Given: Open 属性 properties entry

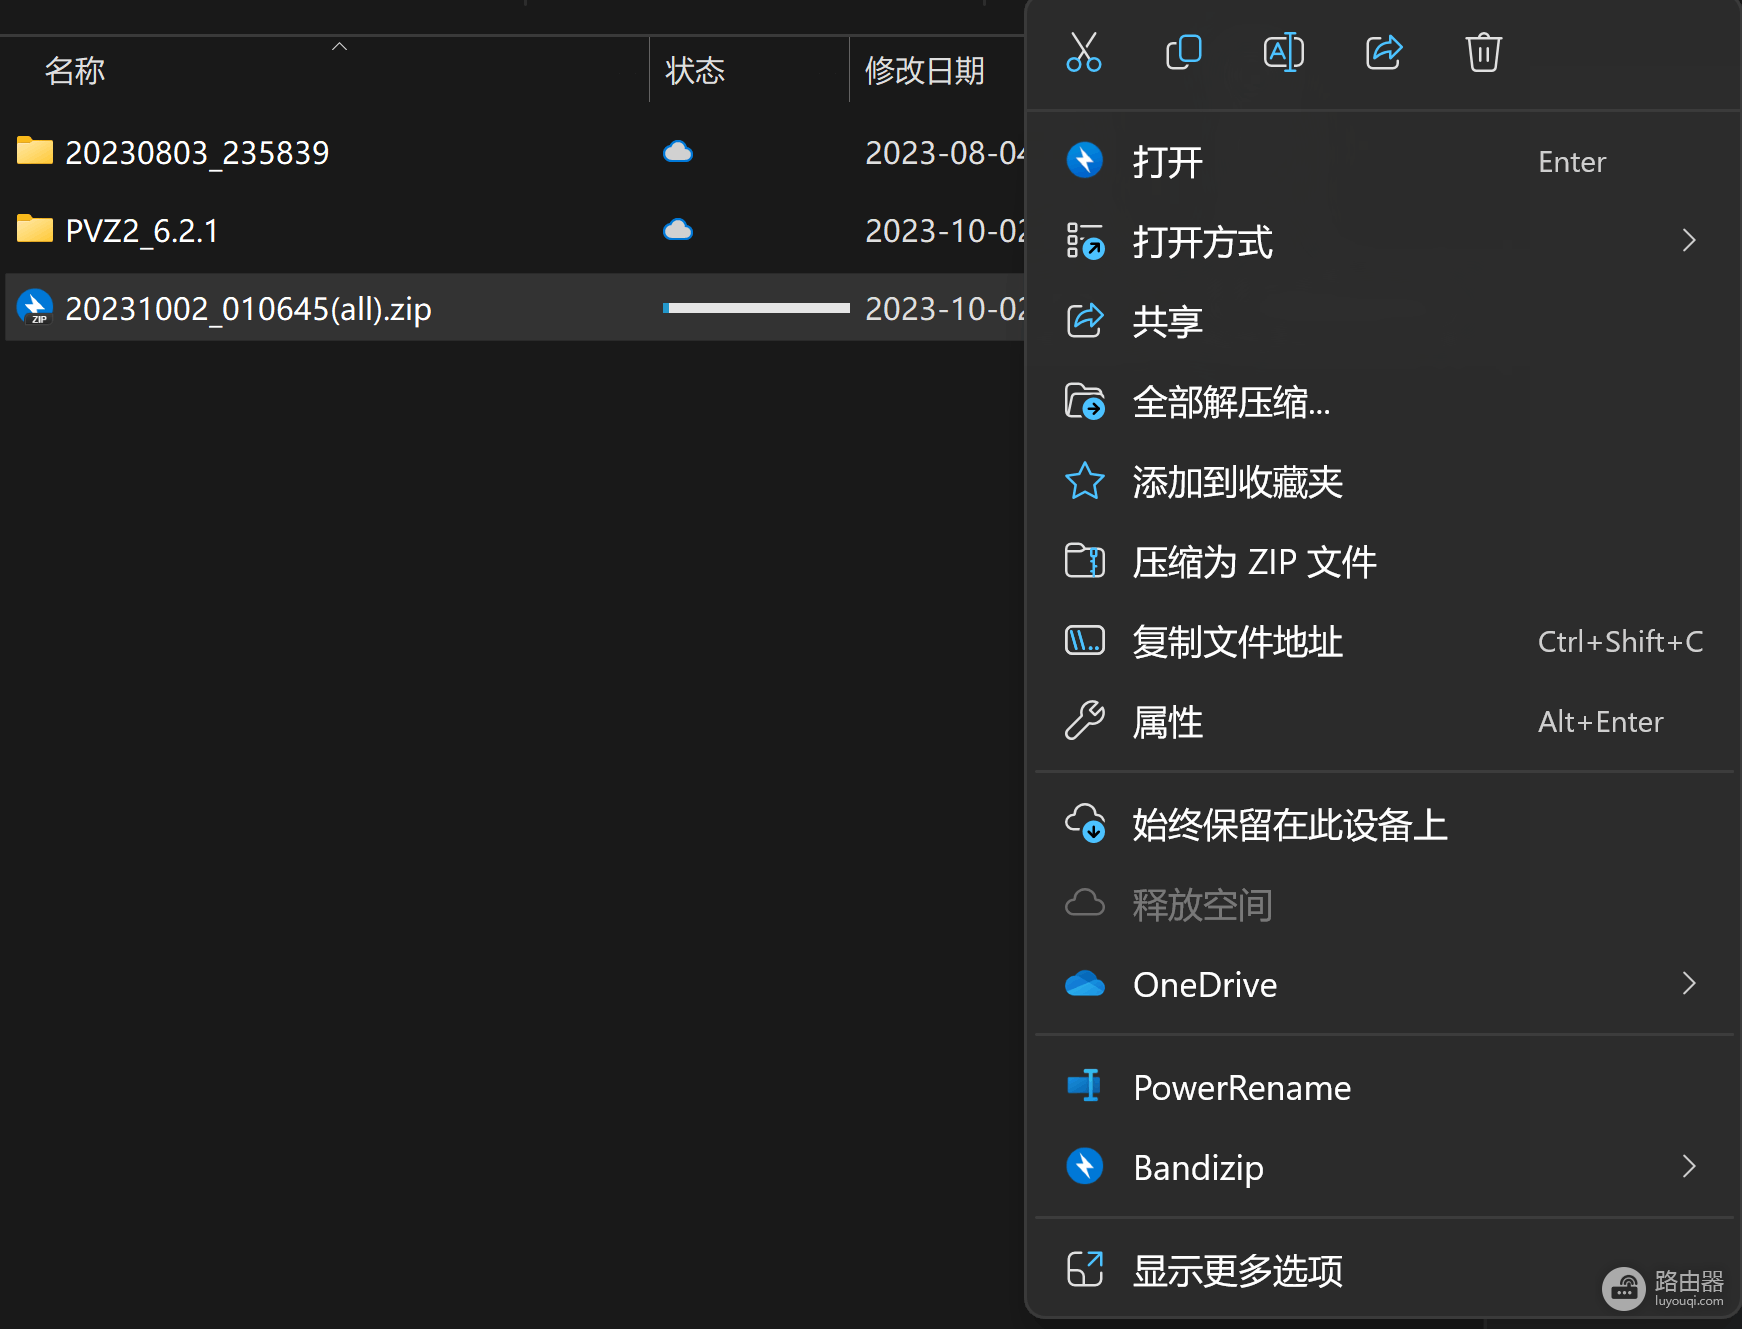Looking at the screenshot, I should (x=1384, y=721).
